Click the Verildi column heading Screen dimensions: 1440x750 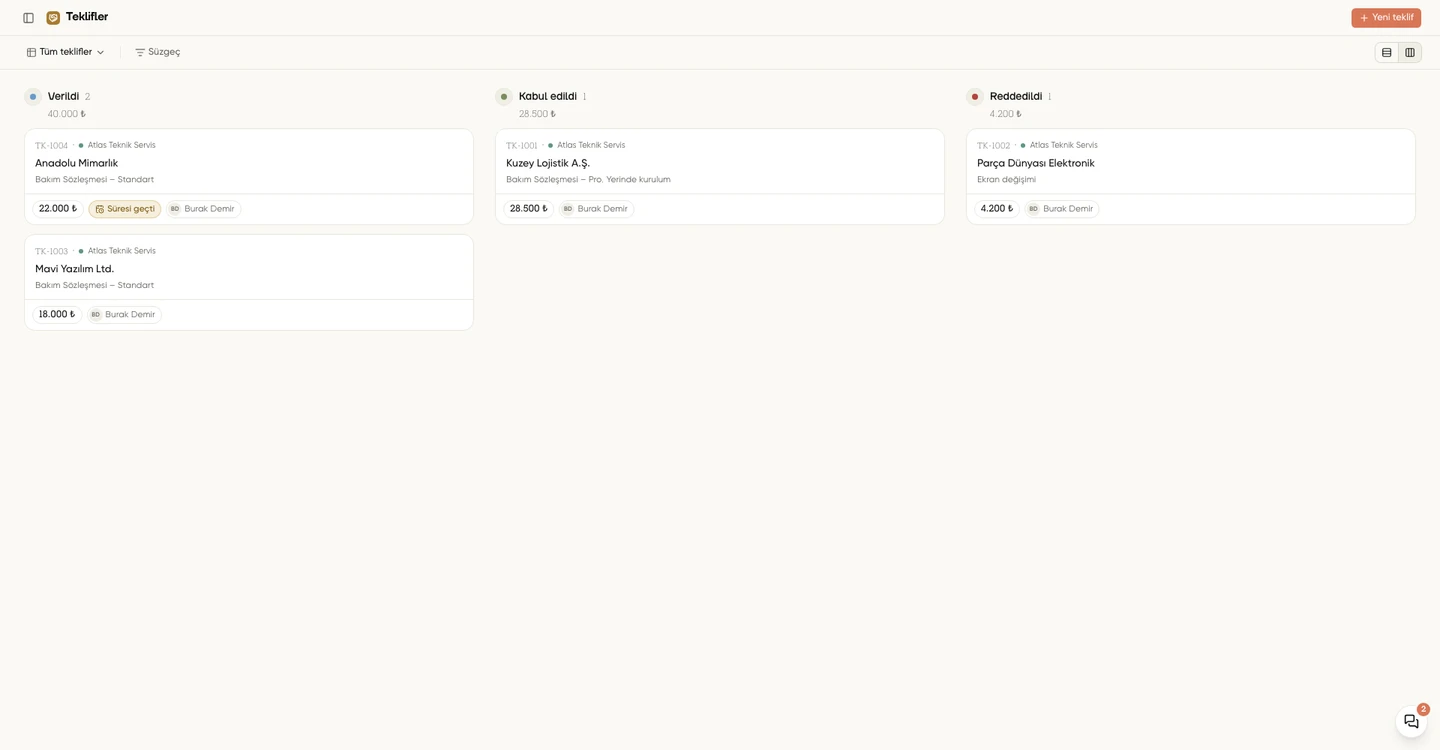click(x=63, y=97)
